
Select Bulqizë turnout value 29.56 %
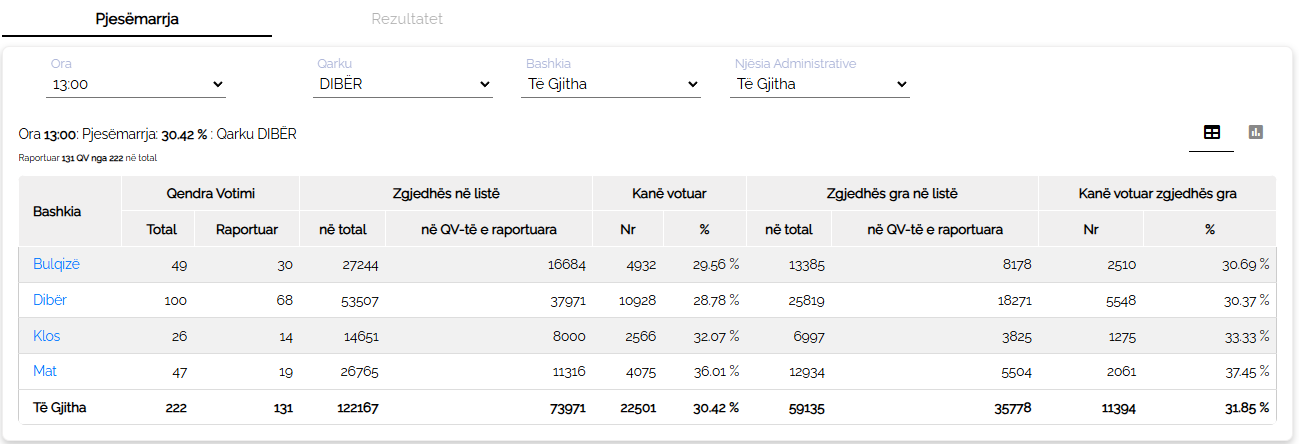[x=716, y=265]
